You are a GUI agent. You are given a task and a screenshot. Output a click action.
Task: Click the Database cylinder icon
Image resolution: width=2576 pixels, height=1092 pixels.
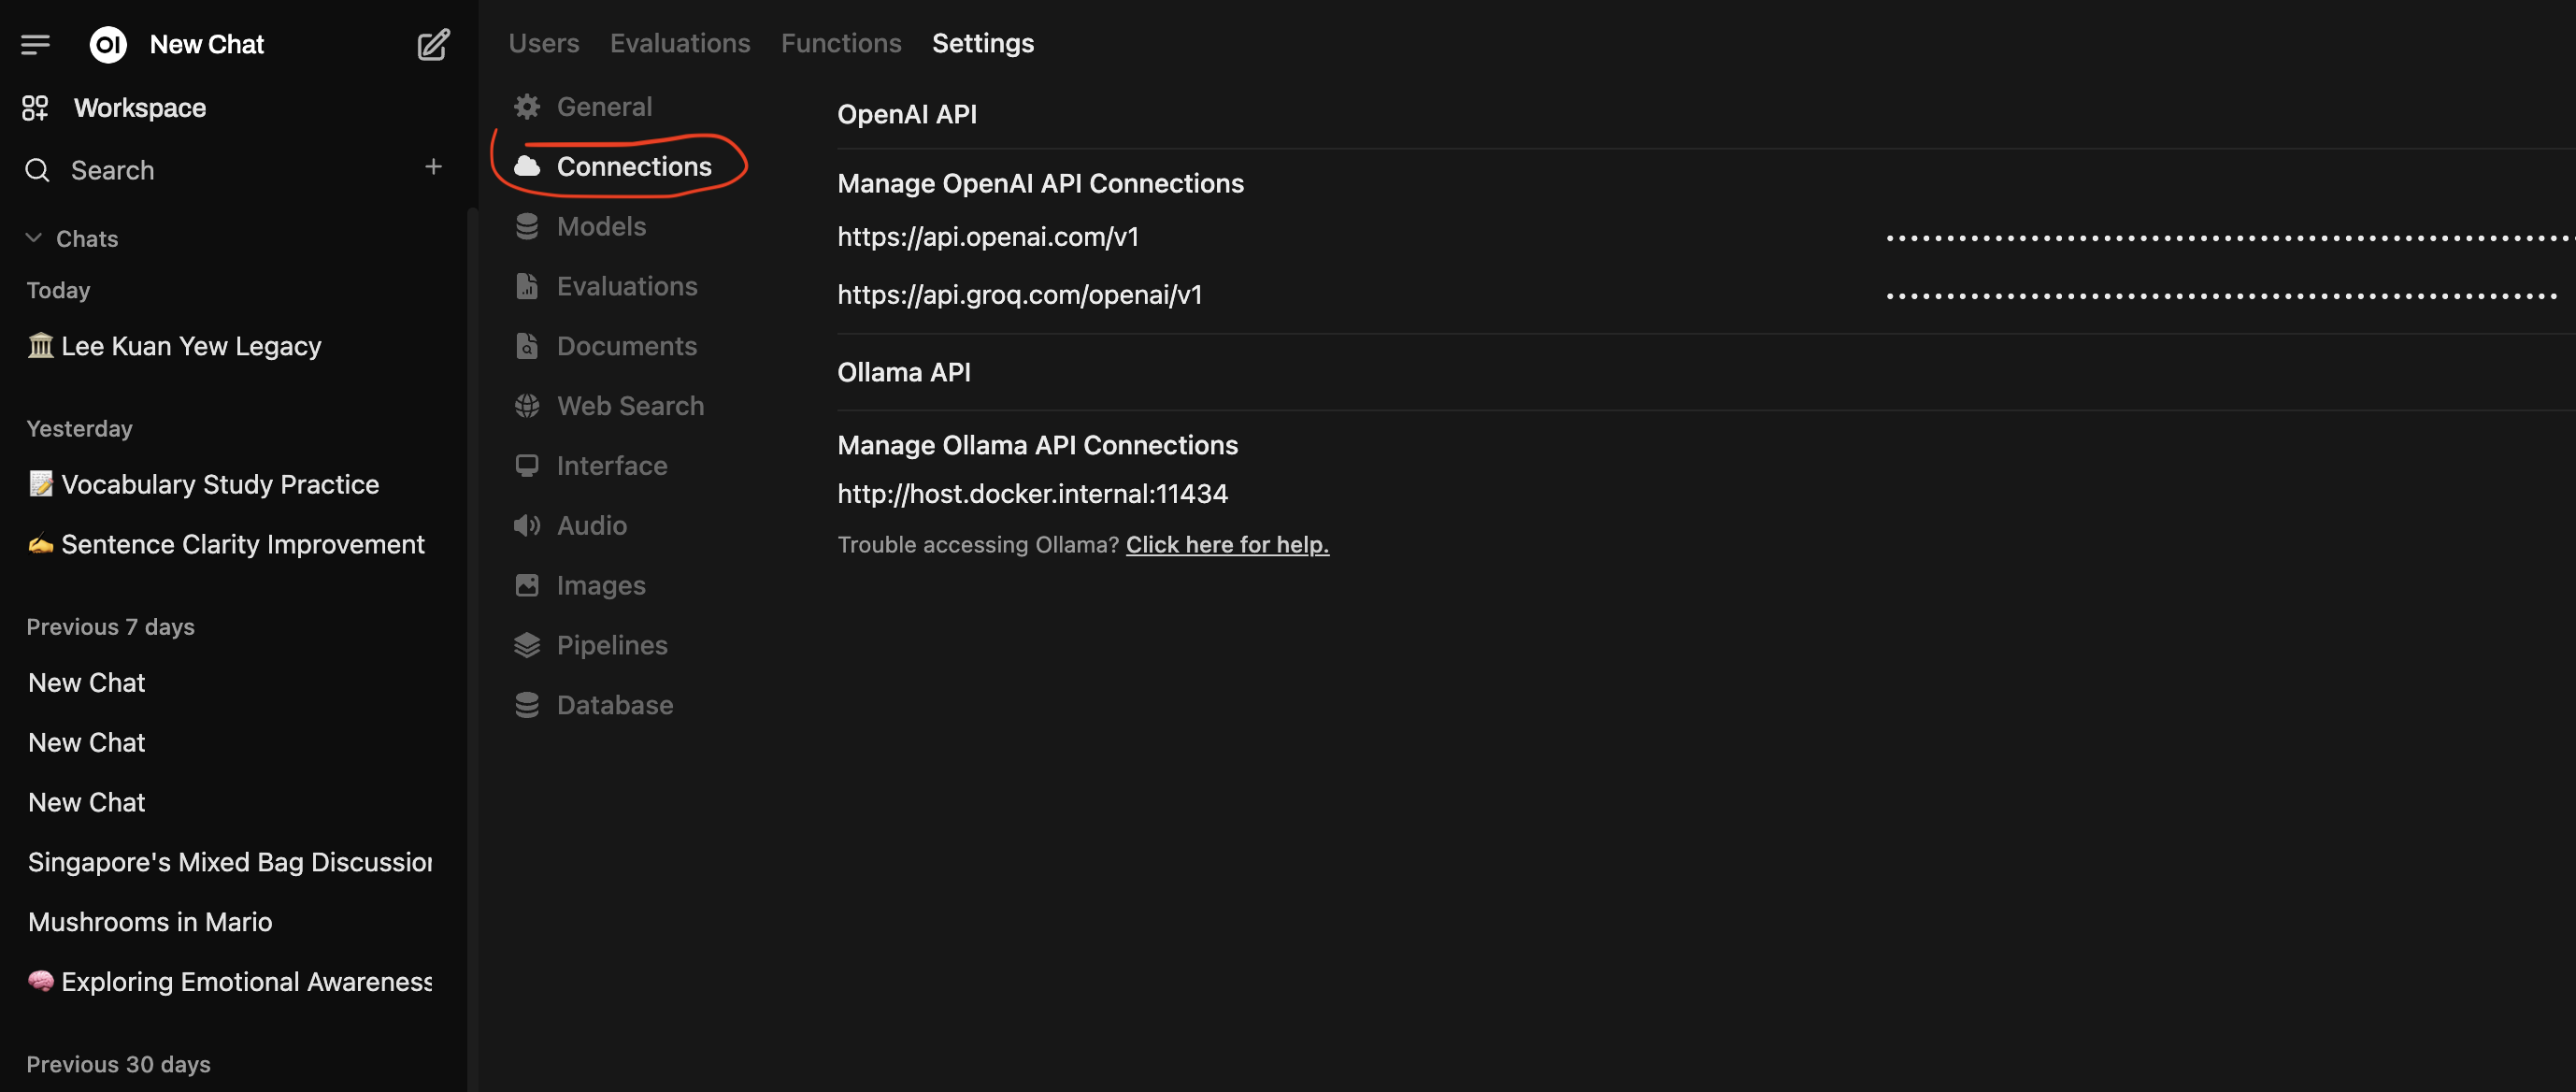(x=527, y=705)
